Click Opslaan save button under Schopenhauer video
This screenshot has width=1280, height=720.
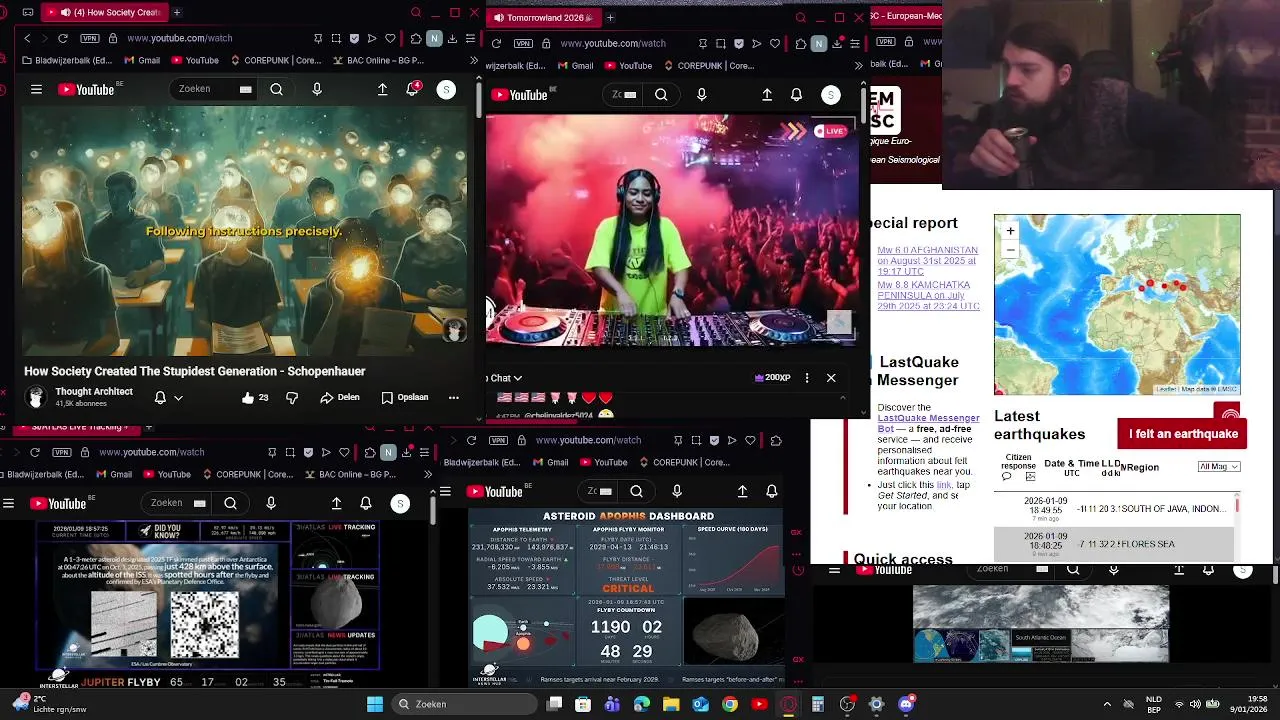pyautogui.click(x=405, y=397)
